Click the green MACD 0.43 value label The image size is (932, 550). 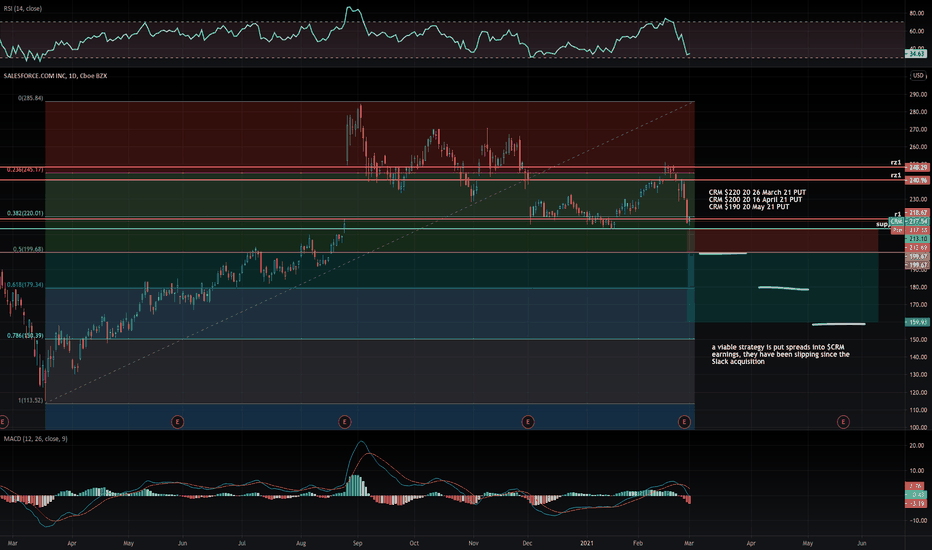[917, 495]
